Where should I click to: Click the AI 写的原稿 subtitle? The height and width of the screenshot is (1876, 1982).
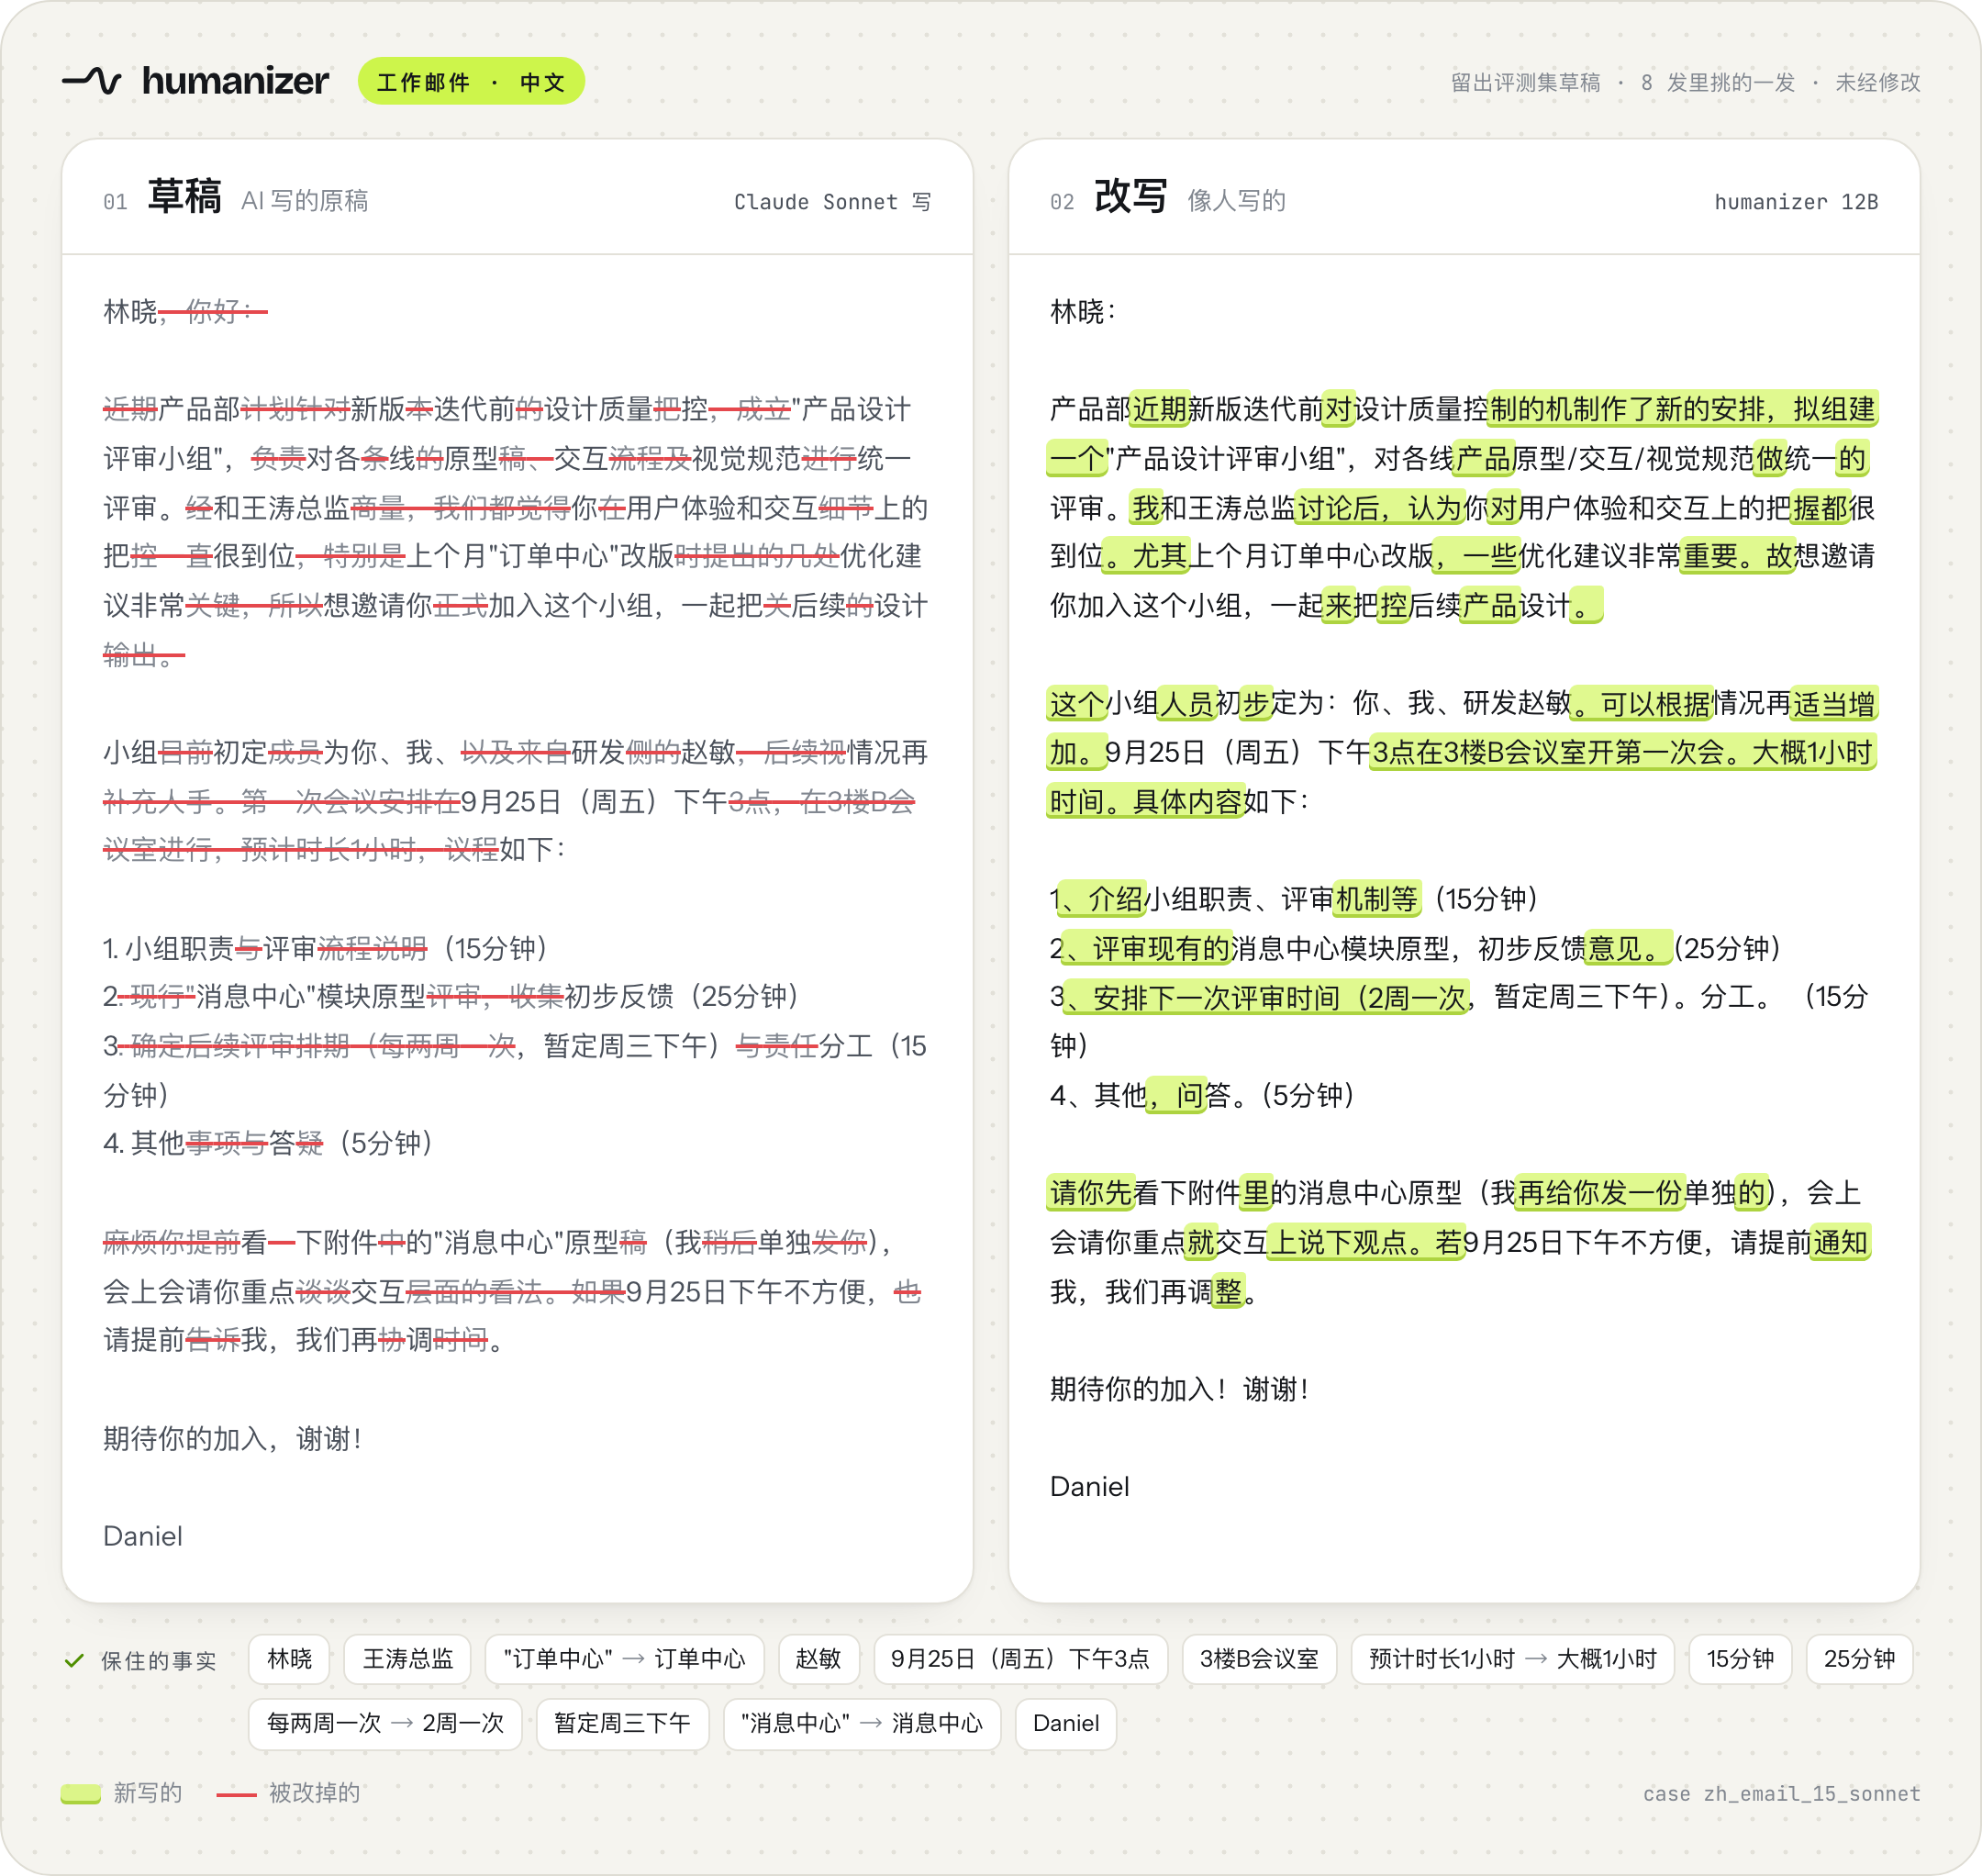click(305, 201)
